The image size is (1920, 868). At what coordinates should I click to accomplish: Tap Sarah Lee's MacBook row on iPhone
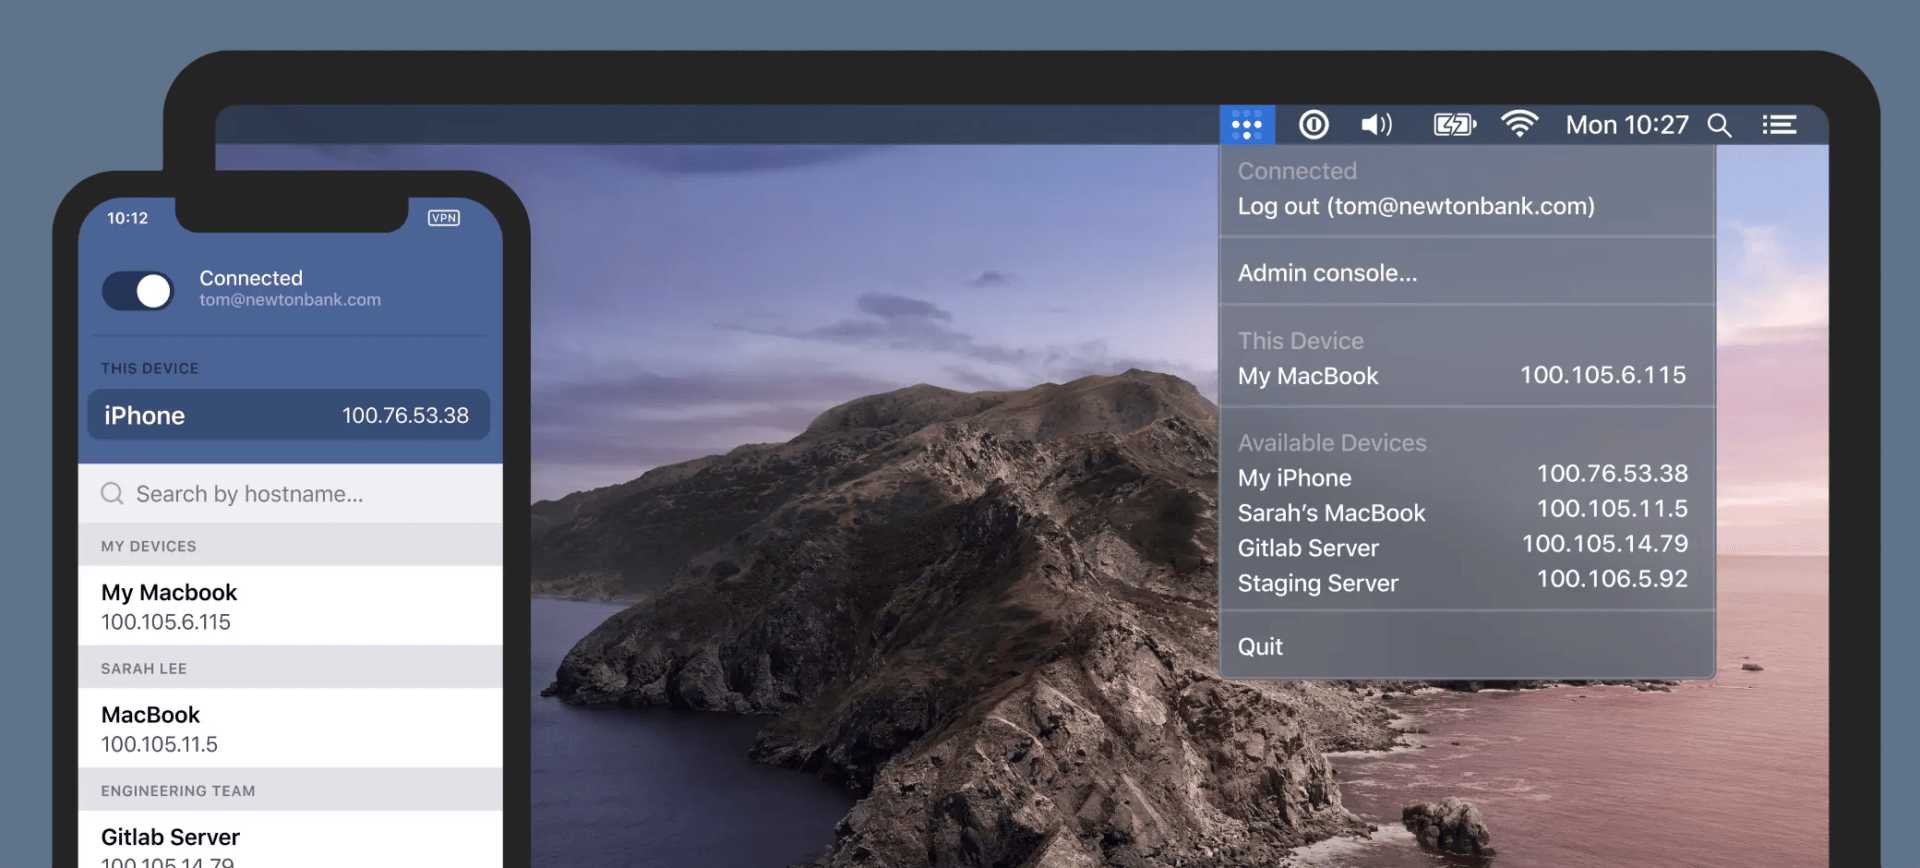[x=290, y=728]
